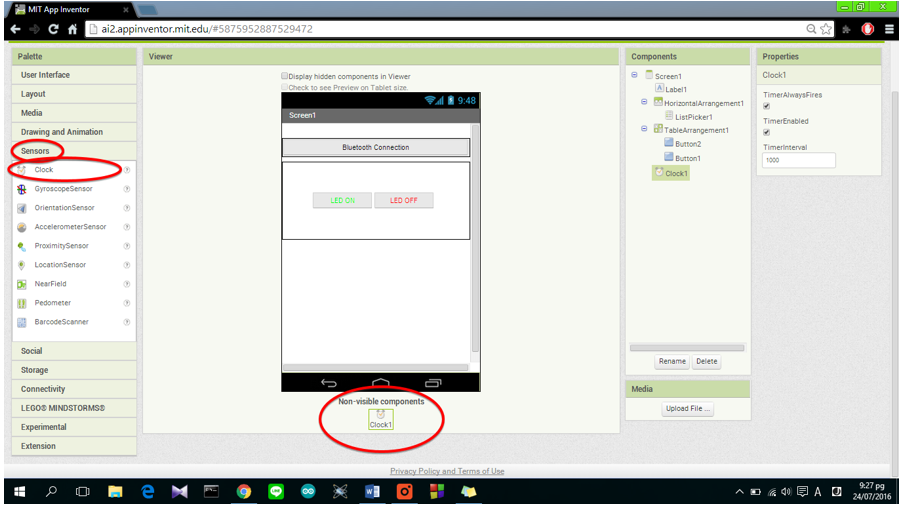
Task: Select the Clock1 non-visible component icon
Action: click(381, 419)
